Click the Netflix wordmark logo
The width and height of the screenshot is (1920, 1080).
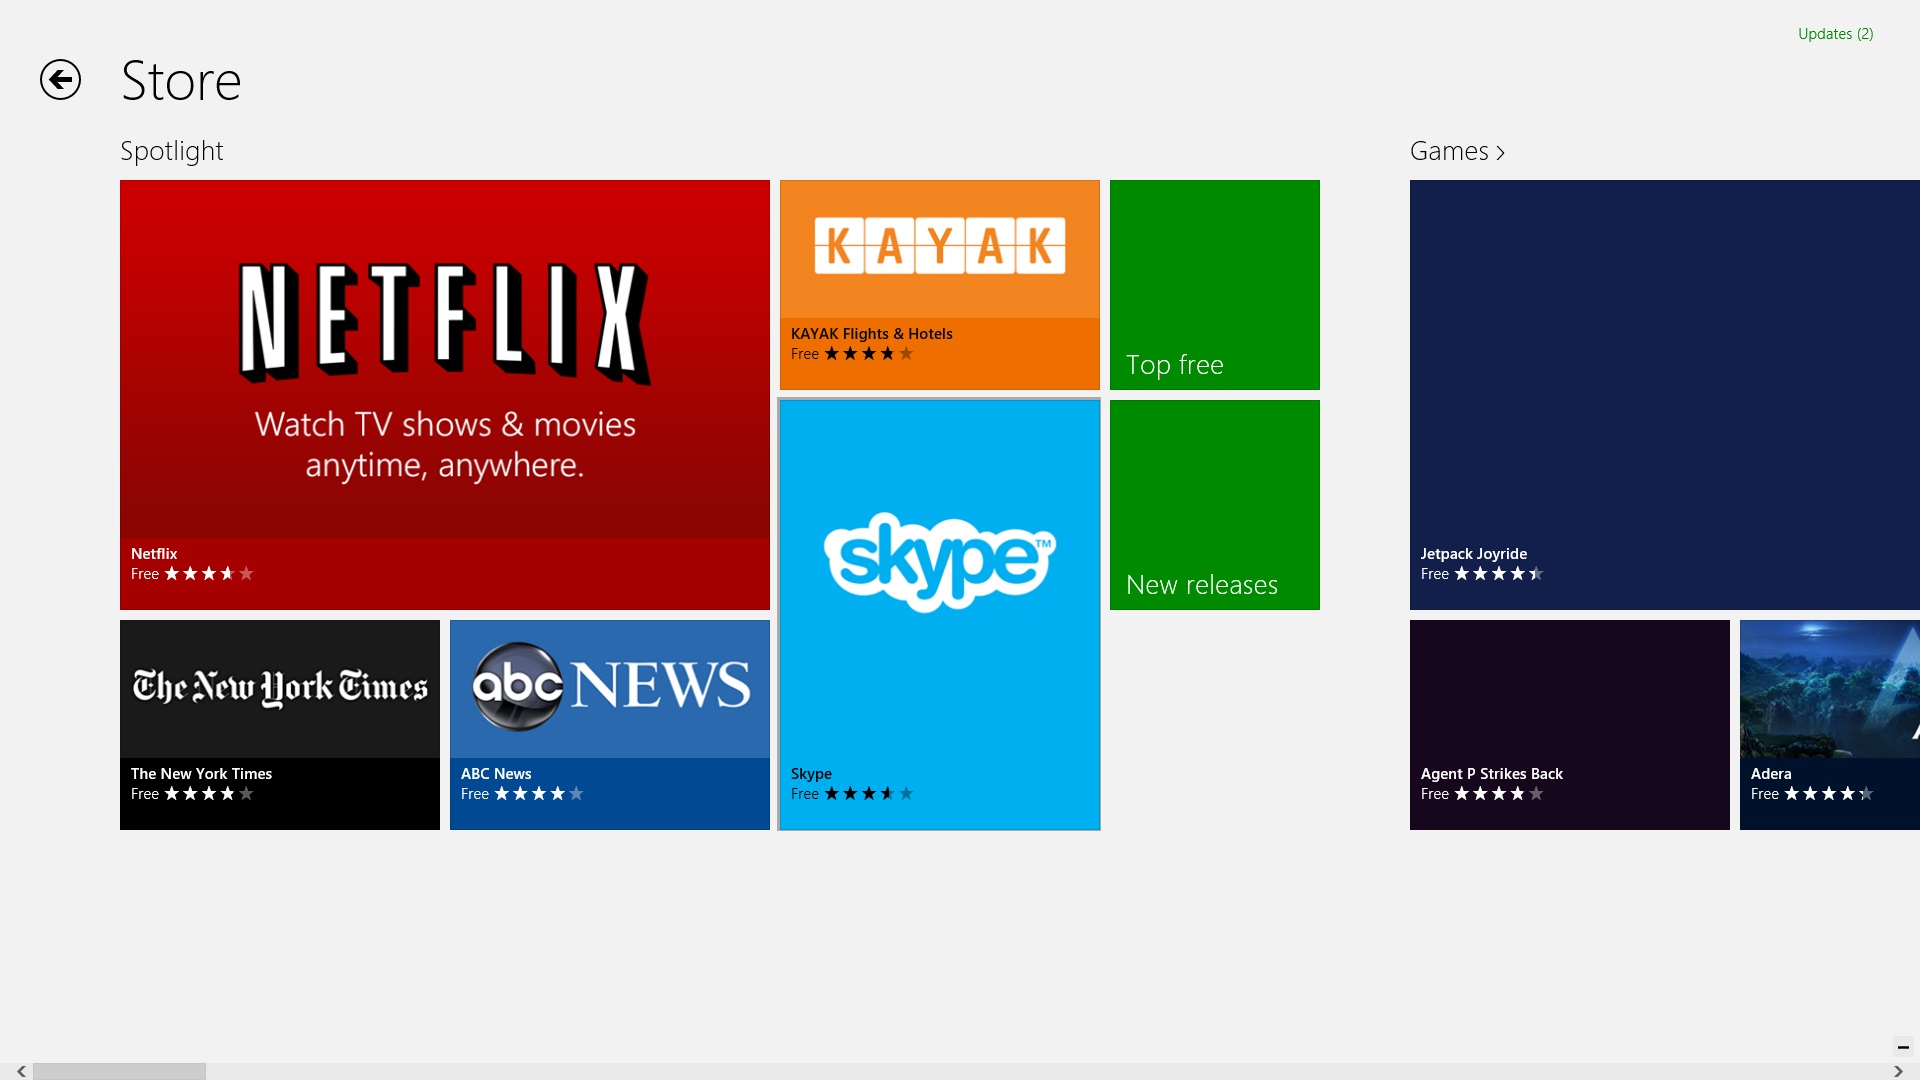coord(445,323)
